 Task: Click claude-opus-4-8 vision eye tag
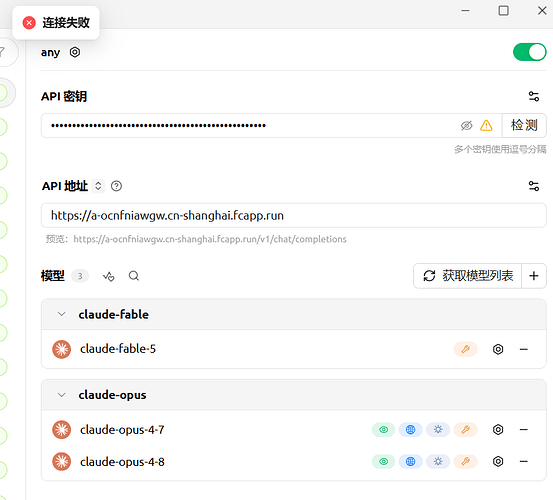pyautogui.click(x=383, y=461)
